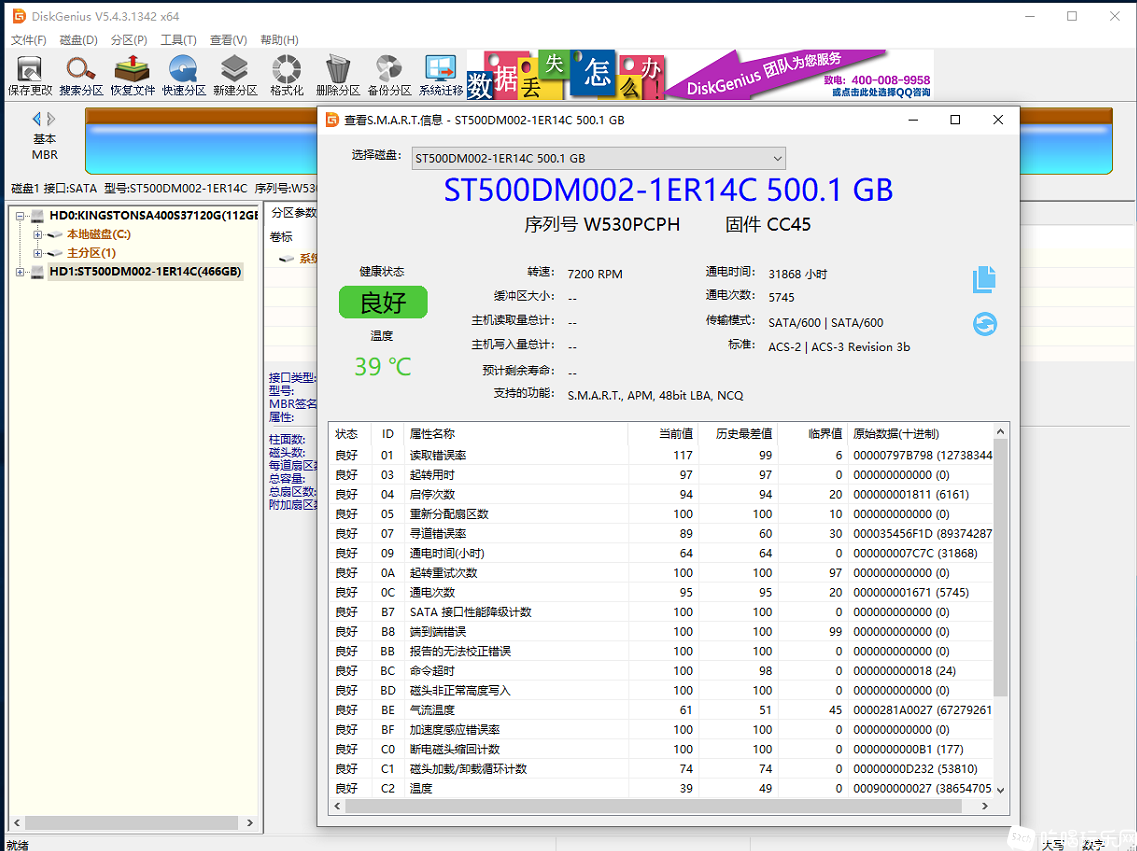The image size is (1137, 851).
Task: Expand the 主分区(1) tree node
Action: point(38,253)
